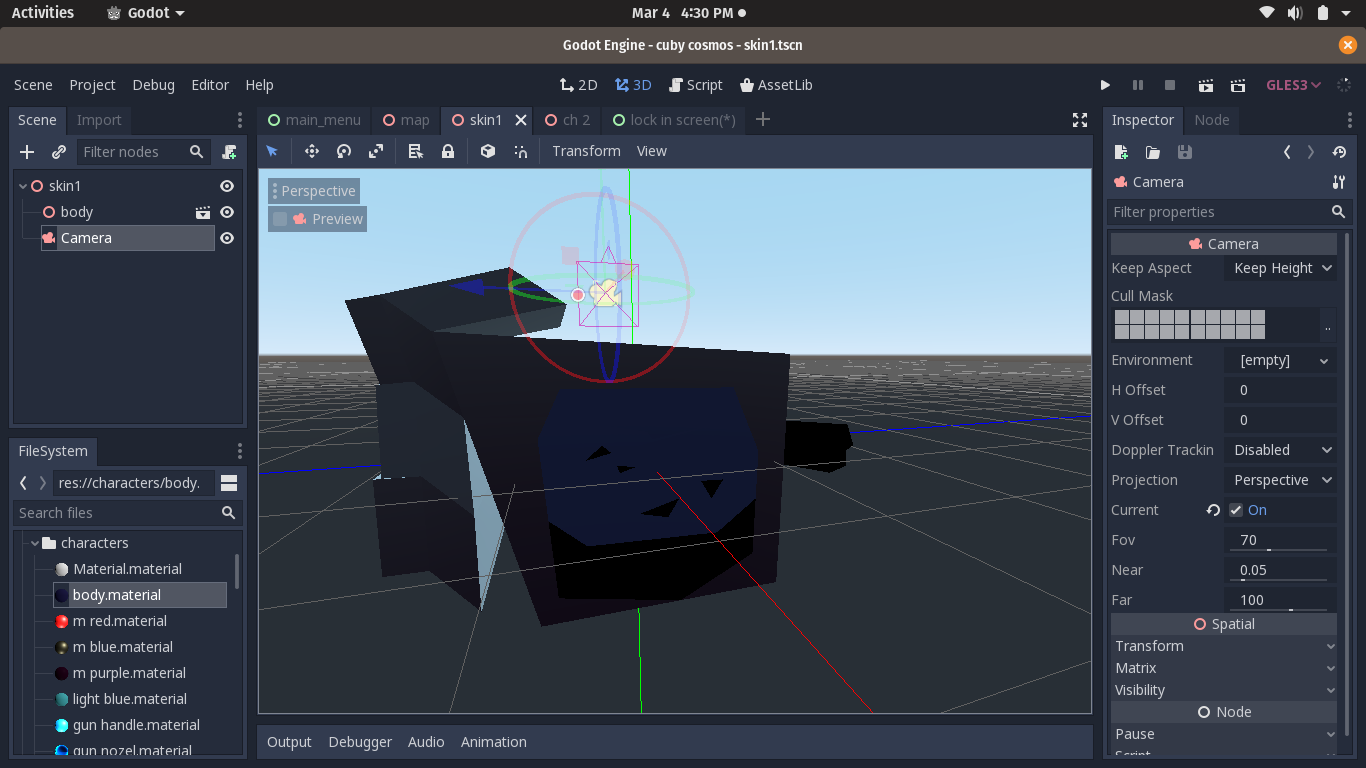Switch to the main_menu scene tab
1366x768 pixels.
click(x=314, y=120)
